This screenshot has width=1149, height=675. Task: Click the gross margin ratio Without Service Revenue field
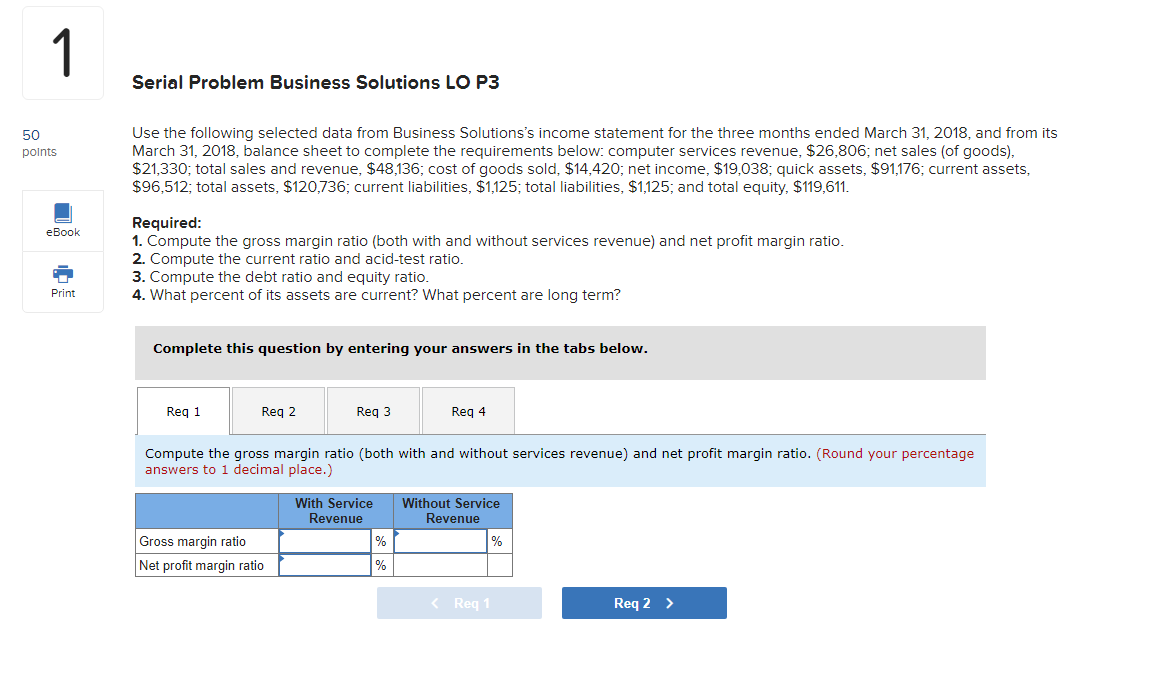click(440, 540)
